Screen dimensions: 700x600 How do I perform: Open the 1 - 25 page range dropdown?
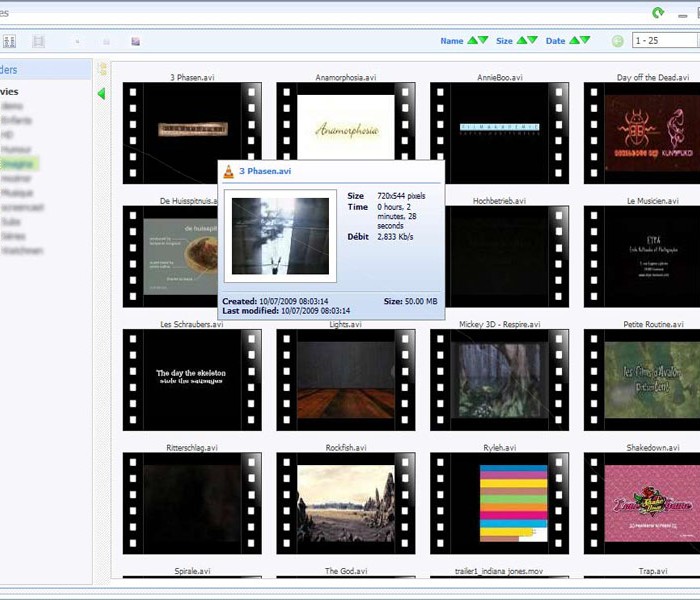[665, 41]
